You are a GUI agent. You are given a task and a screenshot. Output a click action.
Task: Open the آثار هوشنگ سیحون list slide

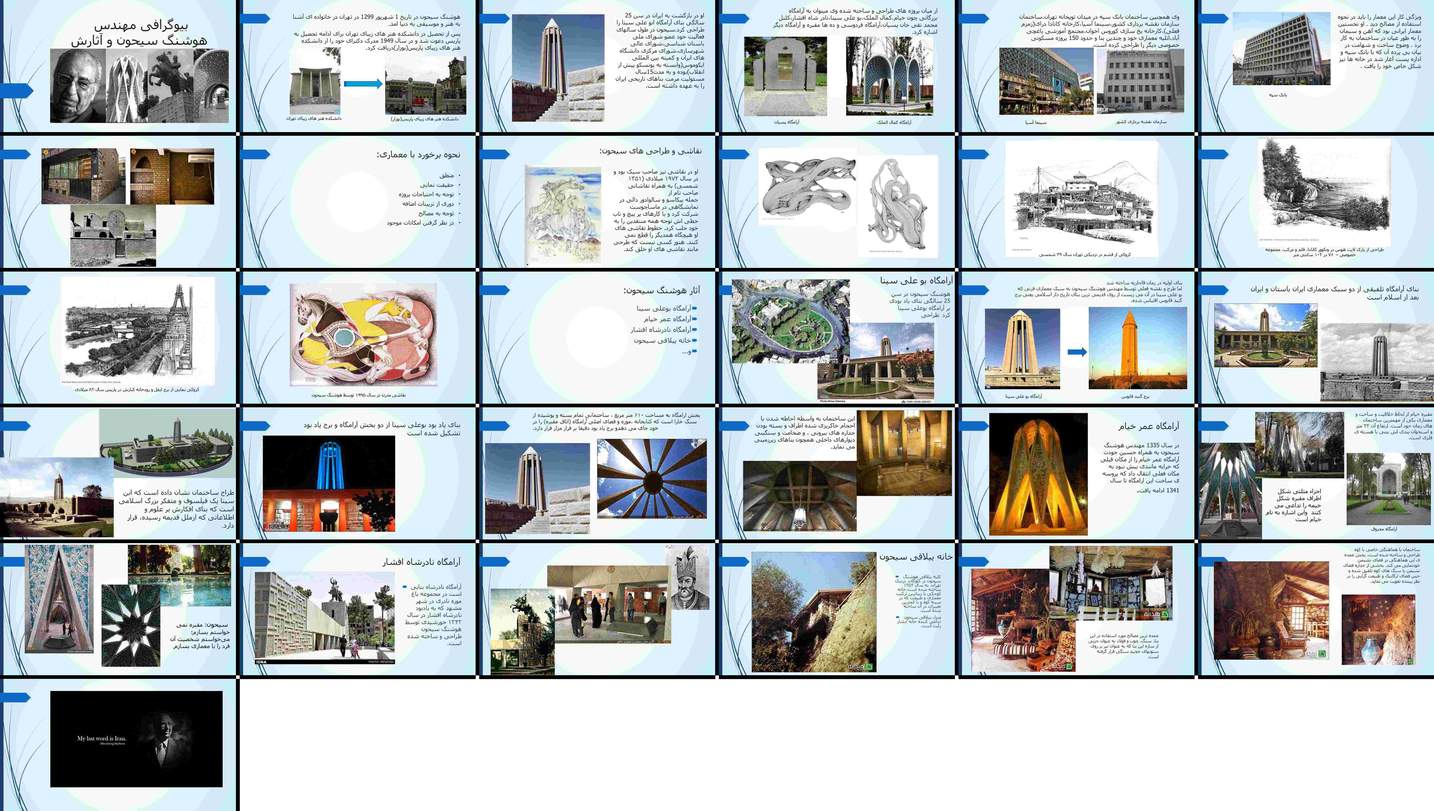tap(598, 338)
